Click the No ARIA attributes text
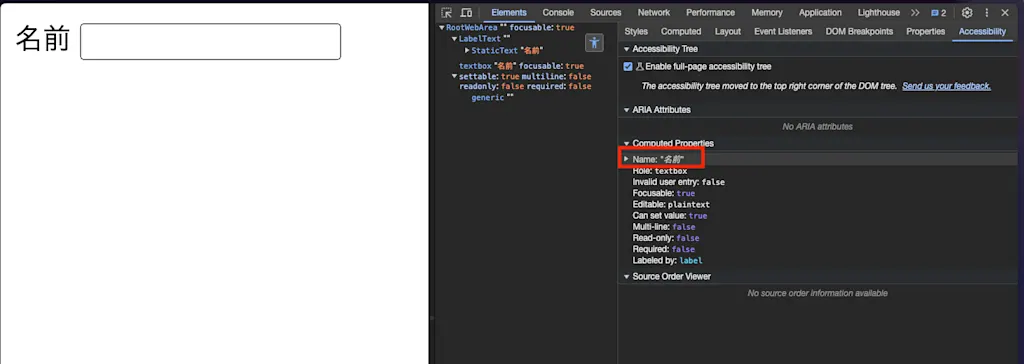 (817, 127)
